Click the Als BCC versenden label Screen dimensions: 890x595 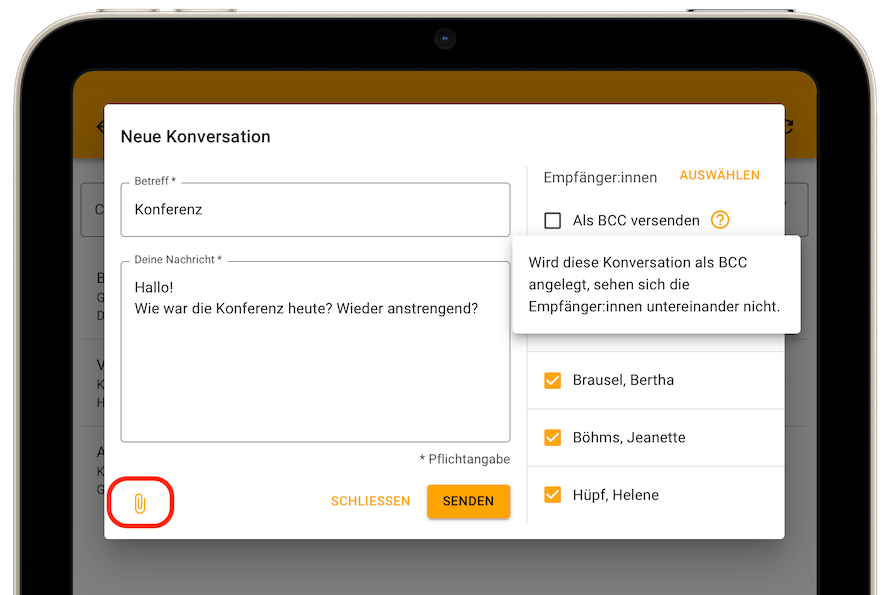[x=636, y=220]
